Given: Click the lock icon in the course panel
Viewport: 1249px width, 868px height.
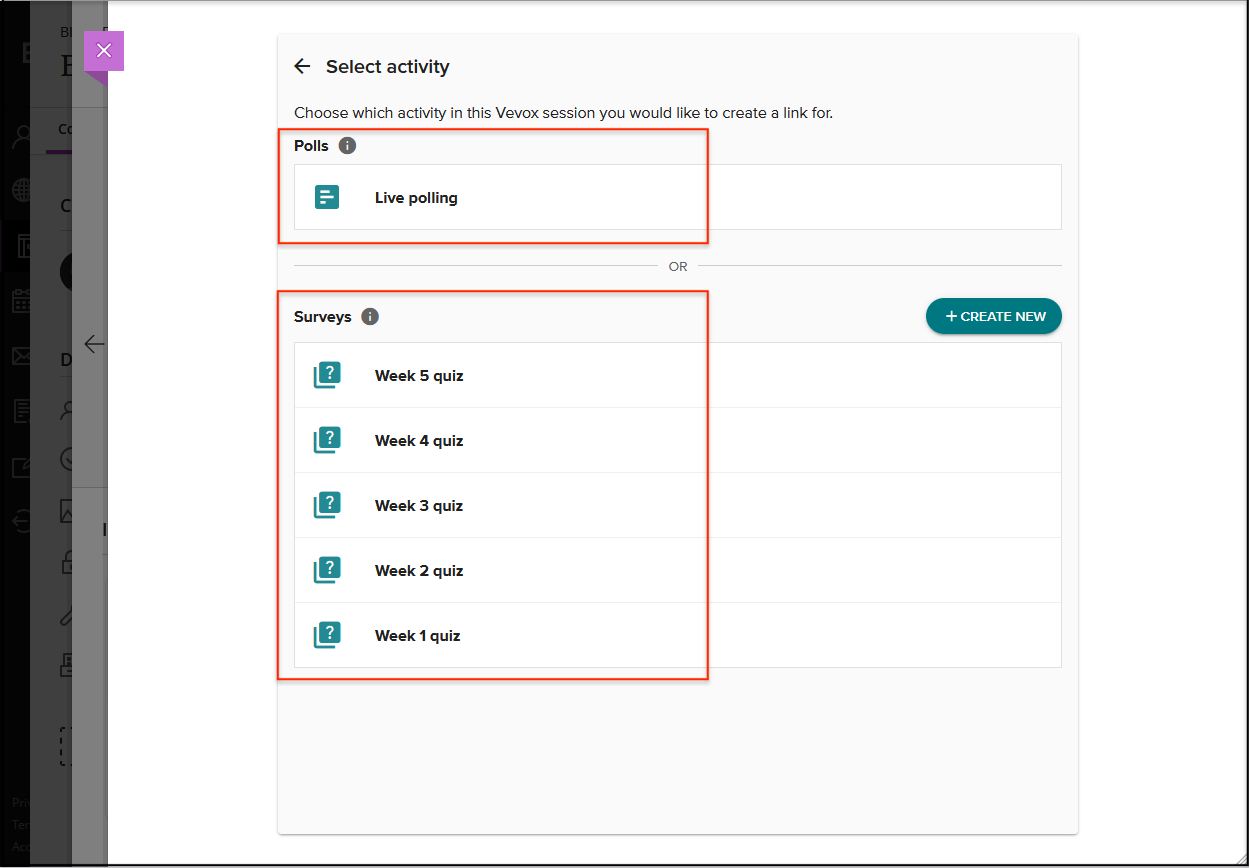Looking at the screenshot, I should [x=66, y=563].
